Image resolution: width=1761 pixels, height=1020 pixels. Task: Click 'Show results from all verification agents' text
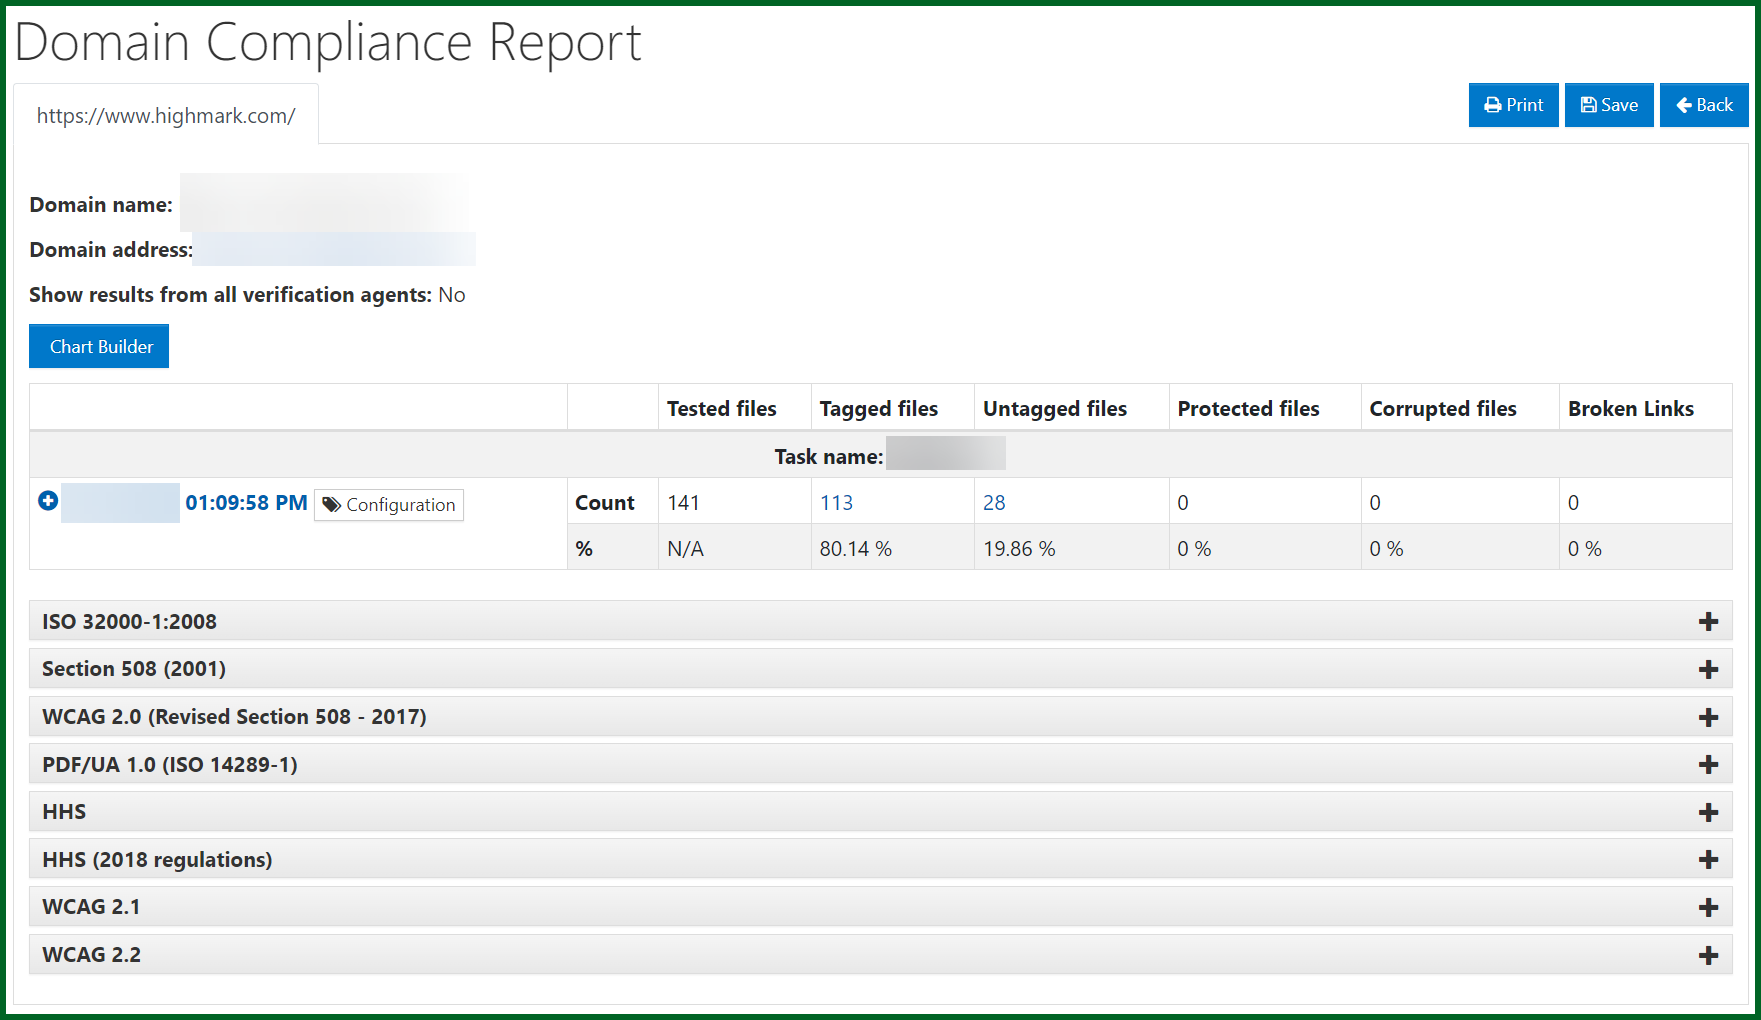[x=230, y=295]
